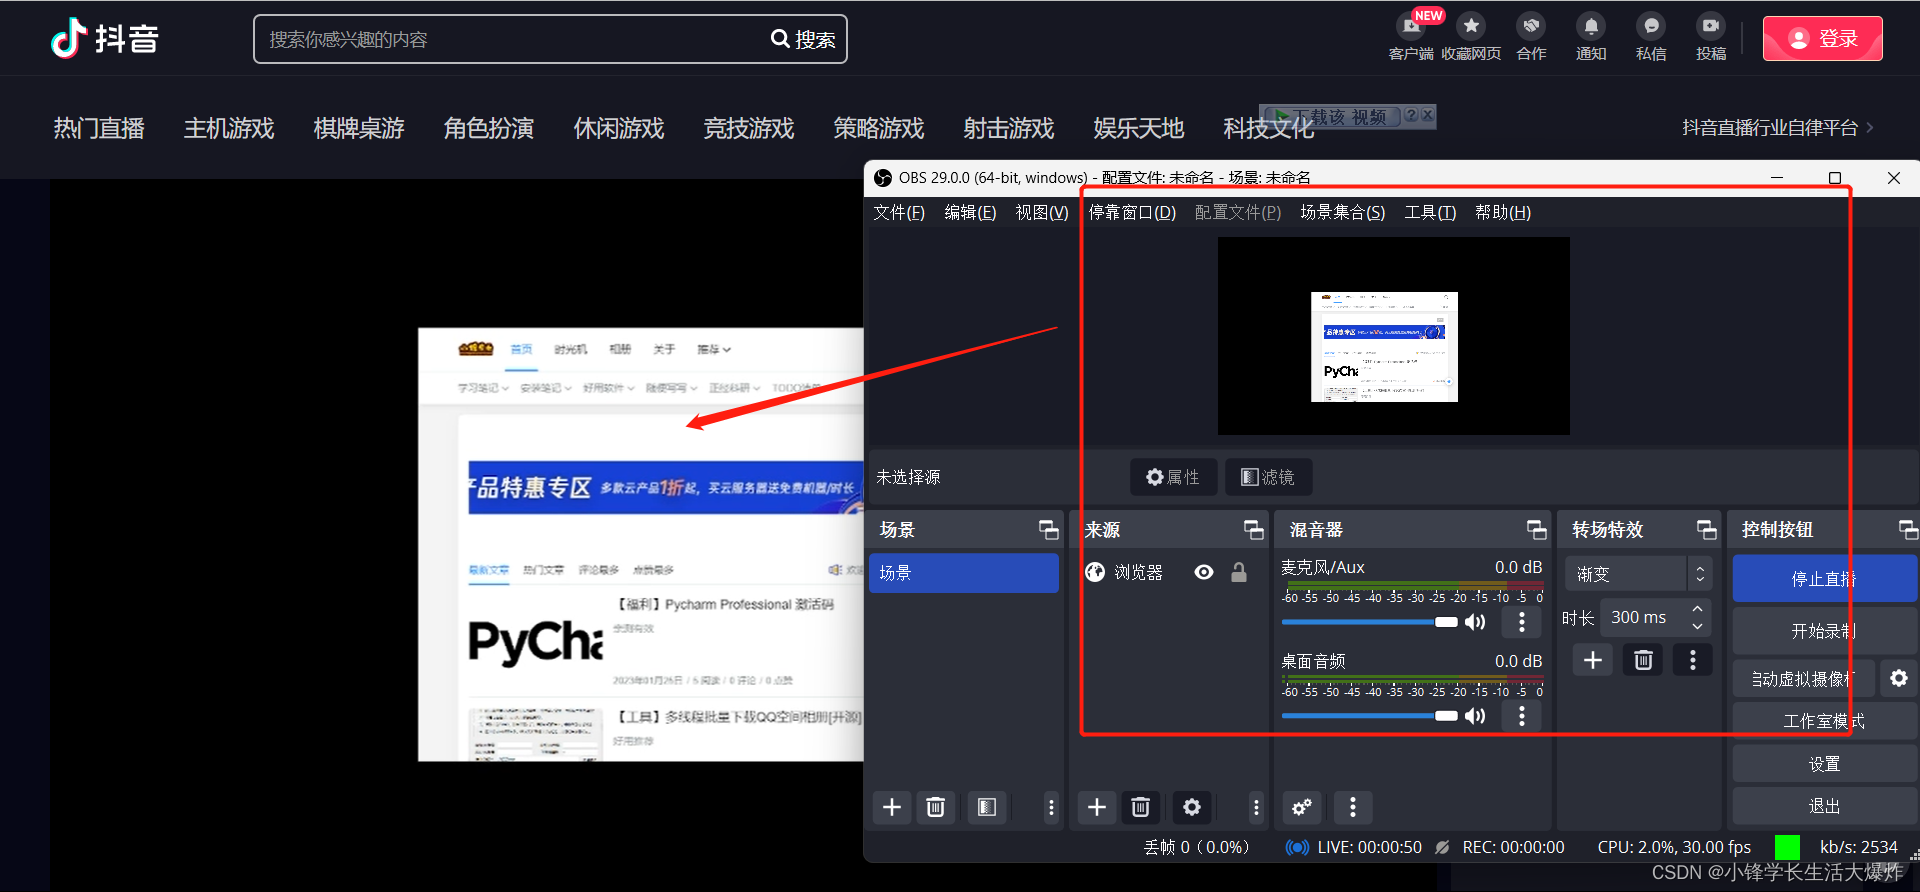Screen dimensions: 1920x892
Task: Click the 工作室模式 button
Action: [1824, 721]
